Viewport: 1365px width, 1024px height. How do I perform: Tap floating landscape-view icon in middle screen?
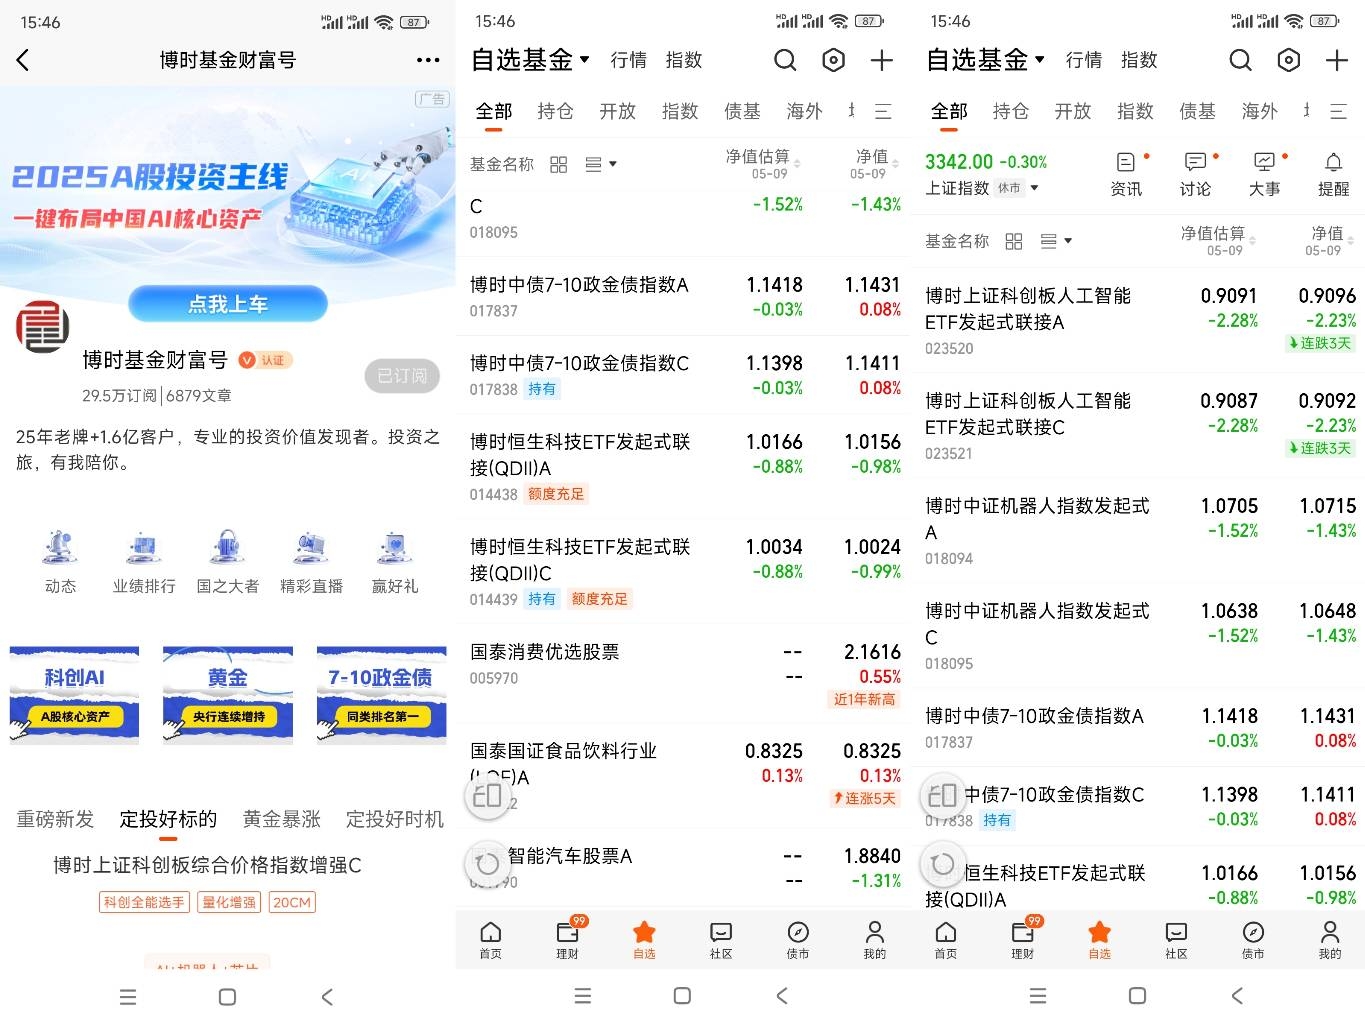[487, 795]
